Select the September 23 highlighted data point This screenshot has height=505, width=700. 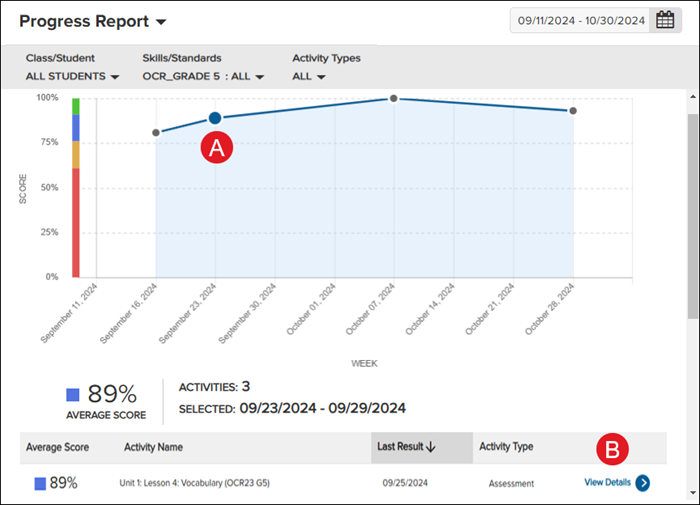click(214, 118)
